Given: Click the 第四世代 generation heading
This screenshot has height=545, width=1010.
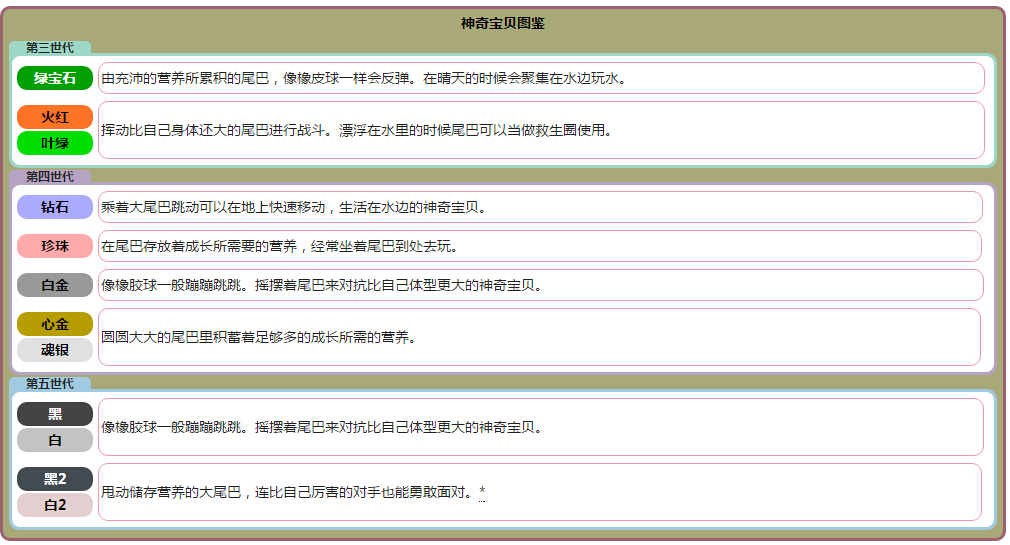Looking at the screenshot, I should point(50,177).
